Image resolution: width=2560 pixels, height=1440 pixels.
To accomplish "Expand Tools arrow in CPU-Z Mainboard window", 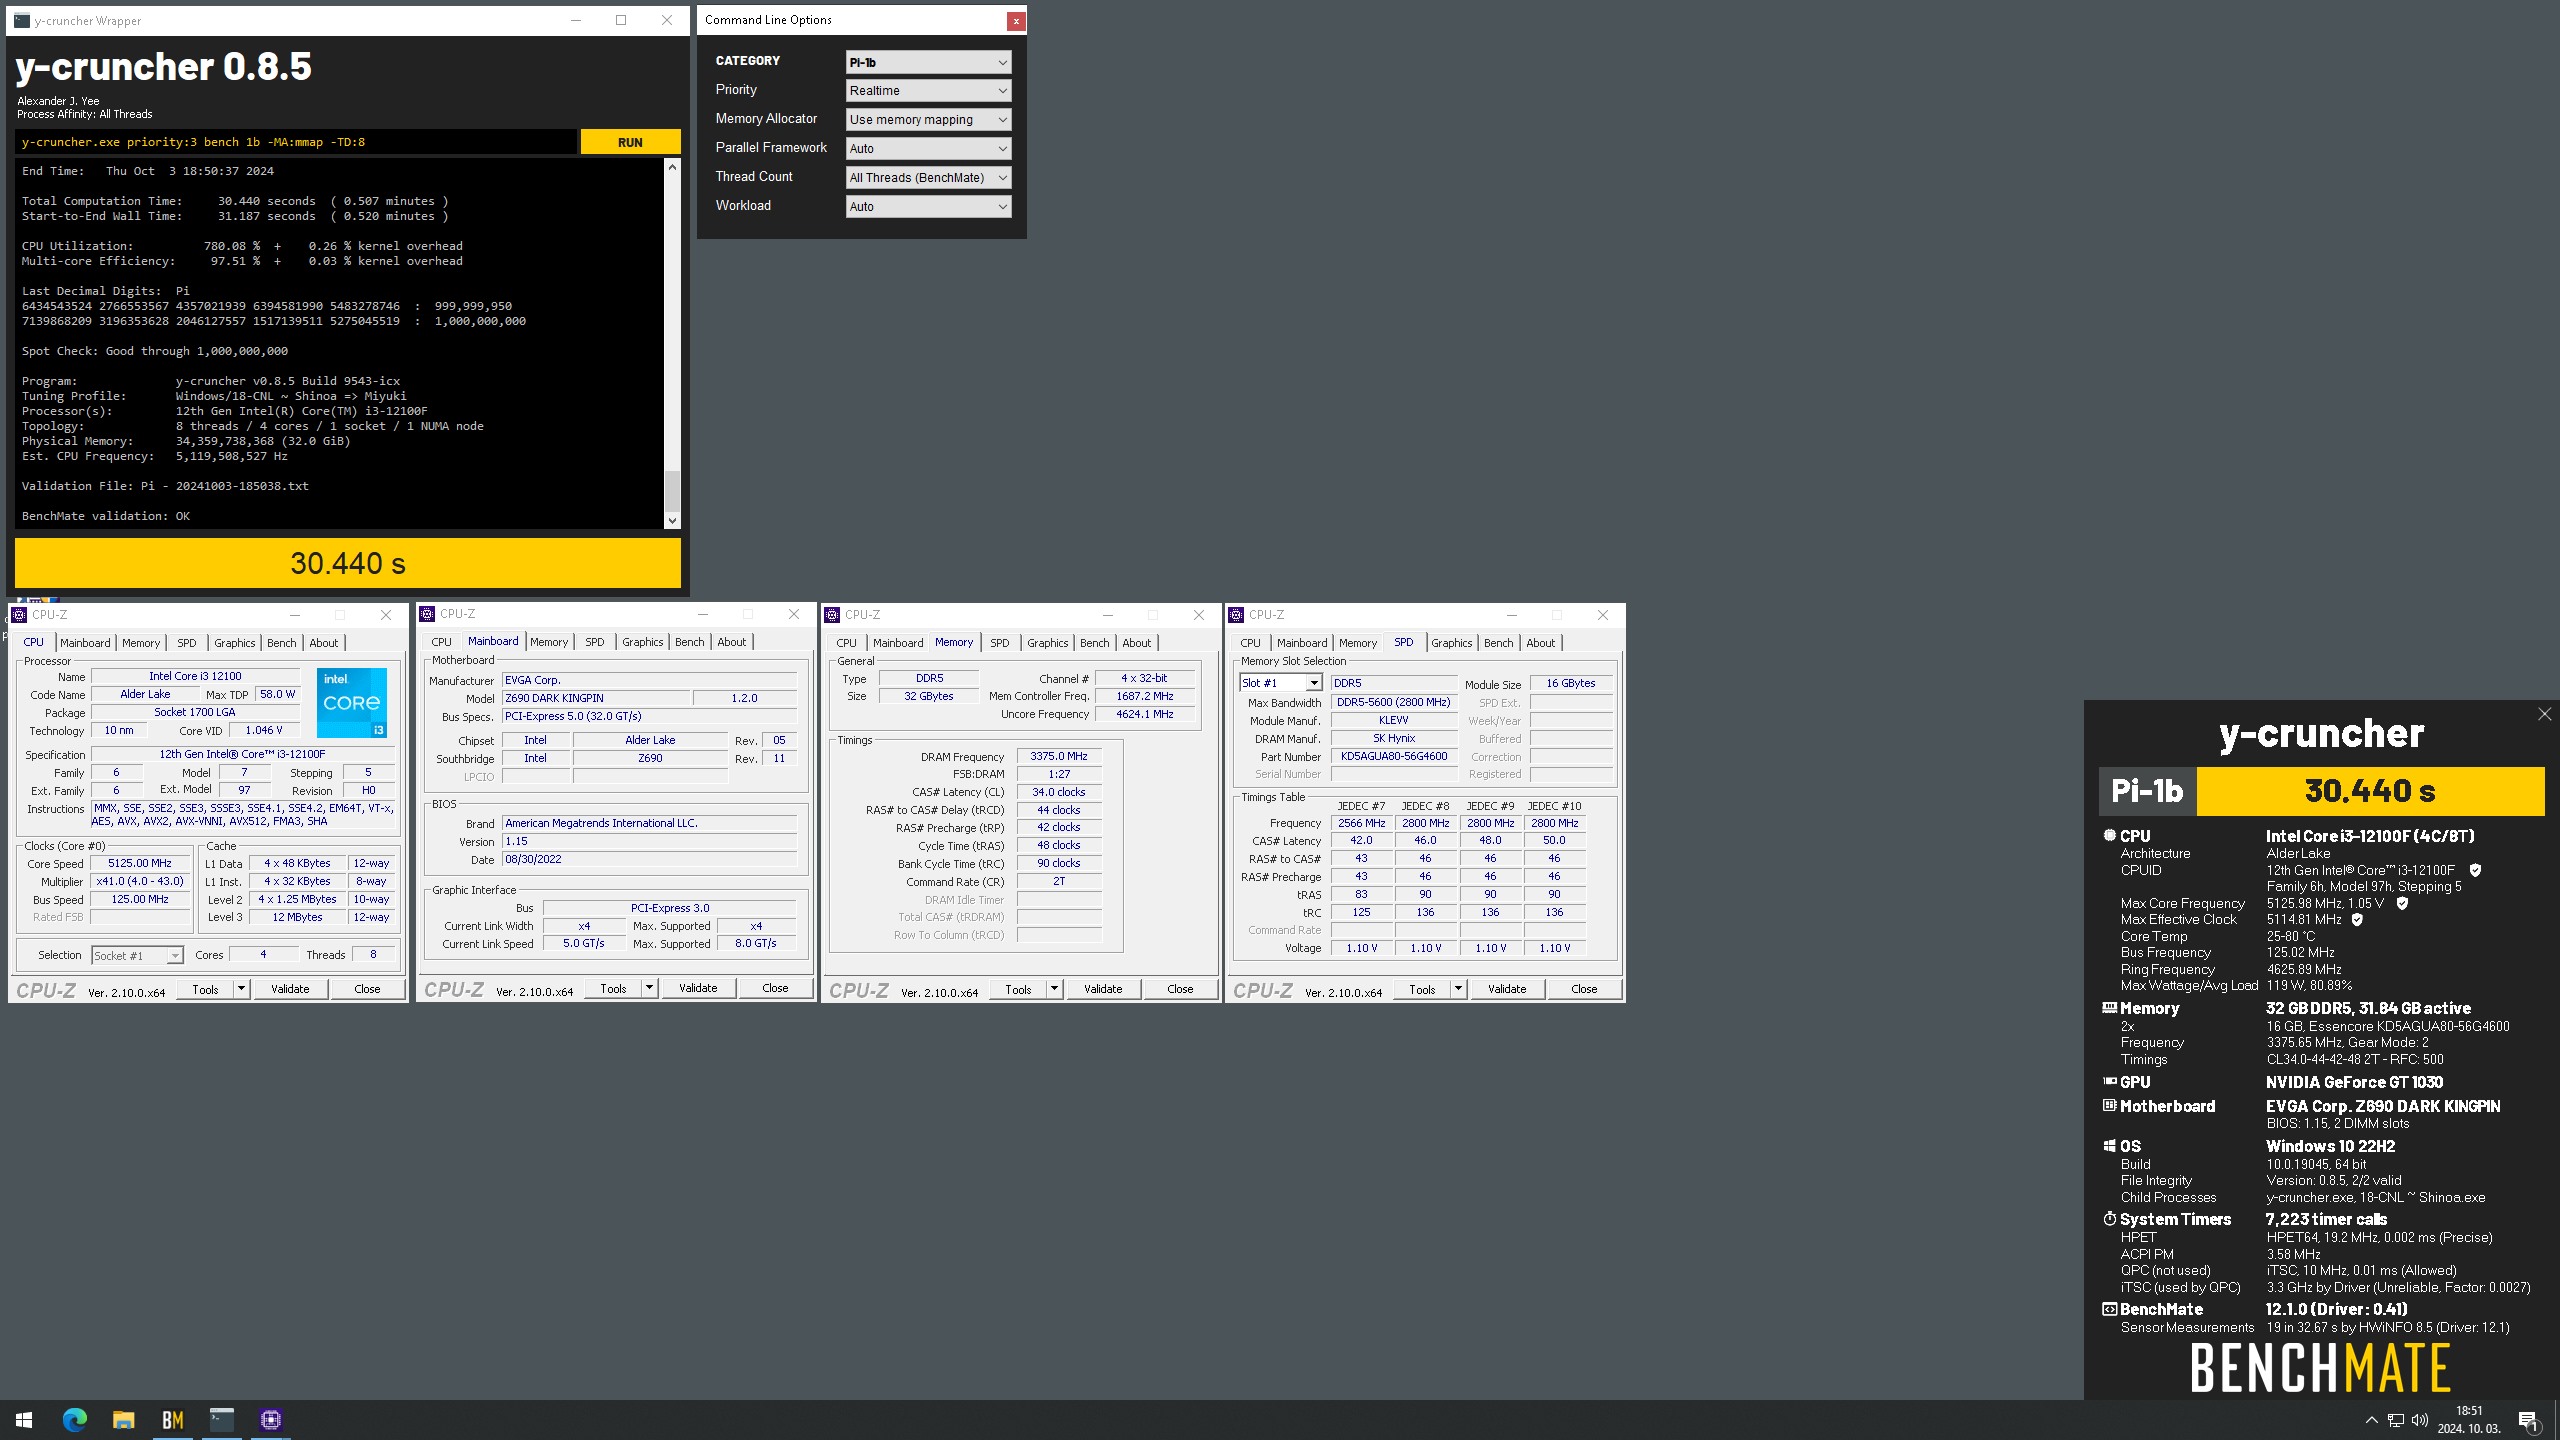I will pos(649,988).
